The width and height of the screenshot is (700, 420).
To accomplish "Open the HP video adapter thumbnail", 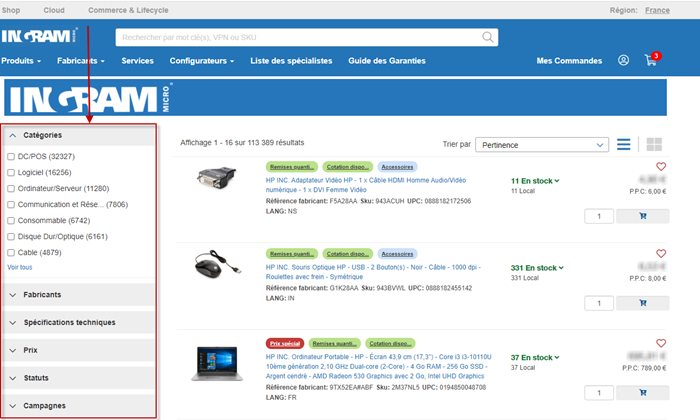I will coord(217,178).
